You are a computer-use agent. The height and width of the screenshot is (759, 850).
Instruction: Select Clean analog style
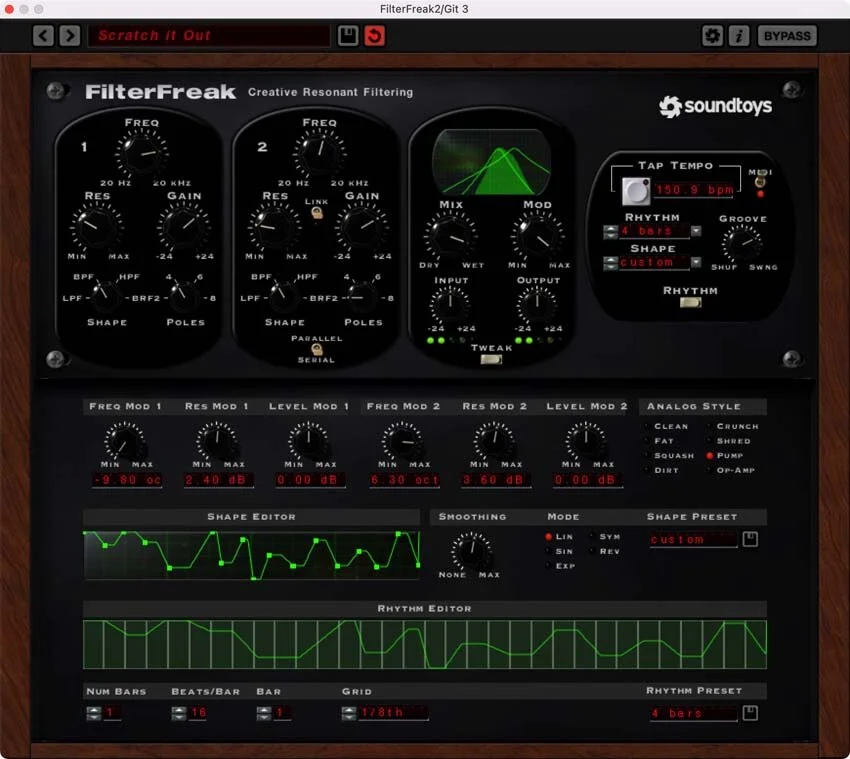tap(667, 427)
